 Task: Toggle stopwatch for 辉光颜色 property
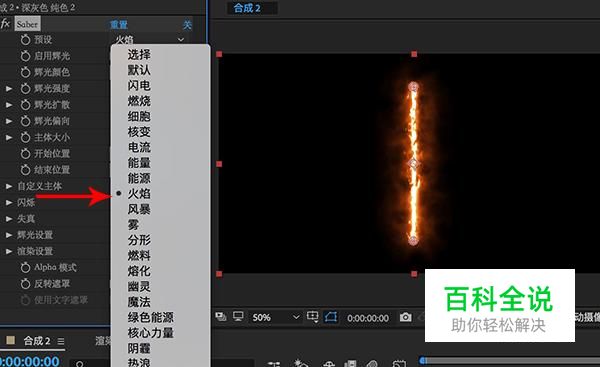(x=25, y=72)
